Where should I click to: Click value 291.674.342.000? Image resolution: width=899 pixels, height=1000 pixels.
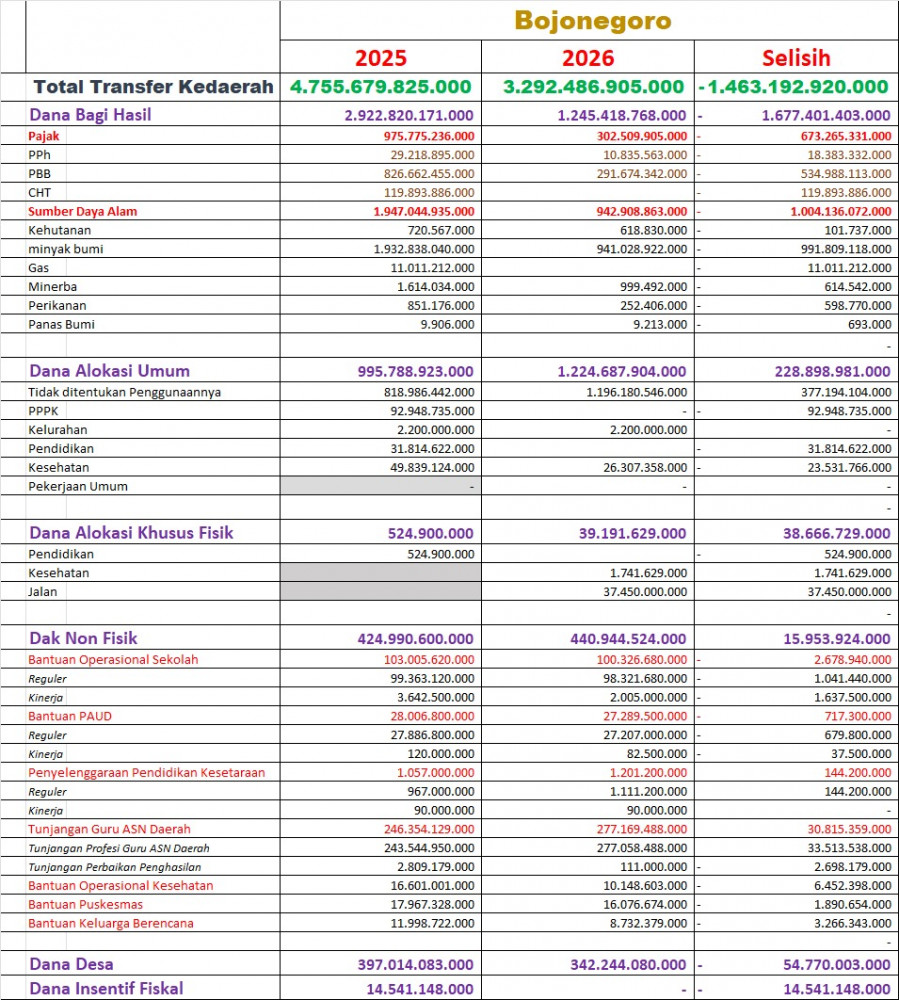pos(642,174)
